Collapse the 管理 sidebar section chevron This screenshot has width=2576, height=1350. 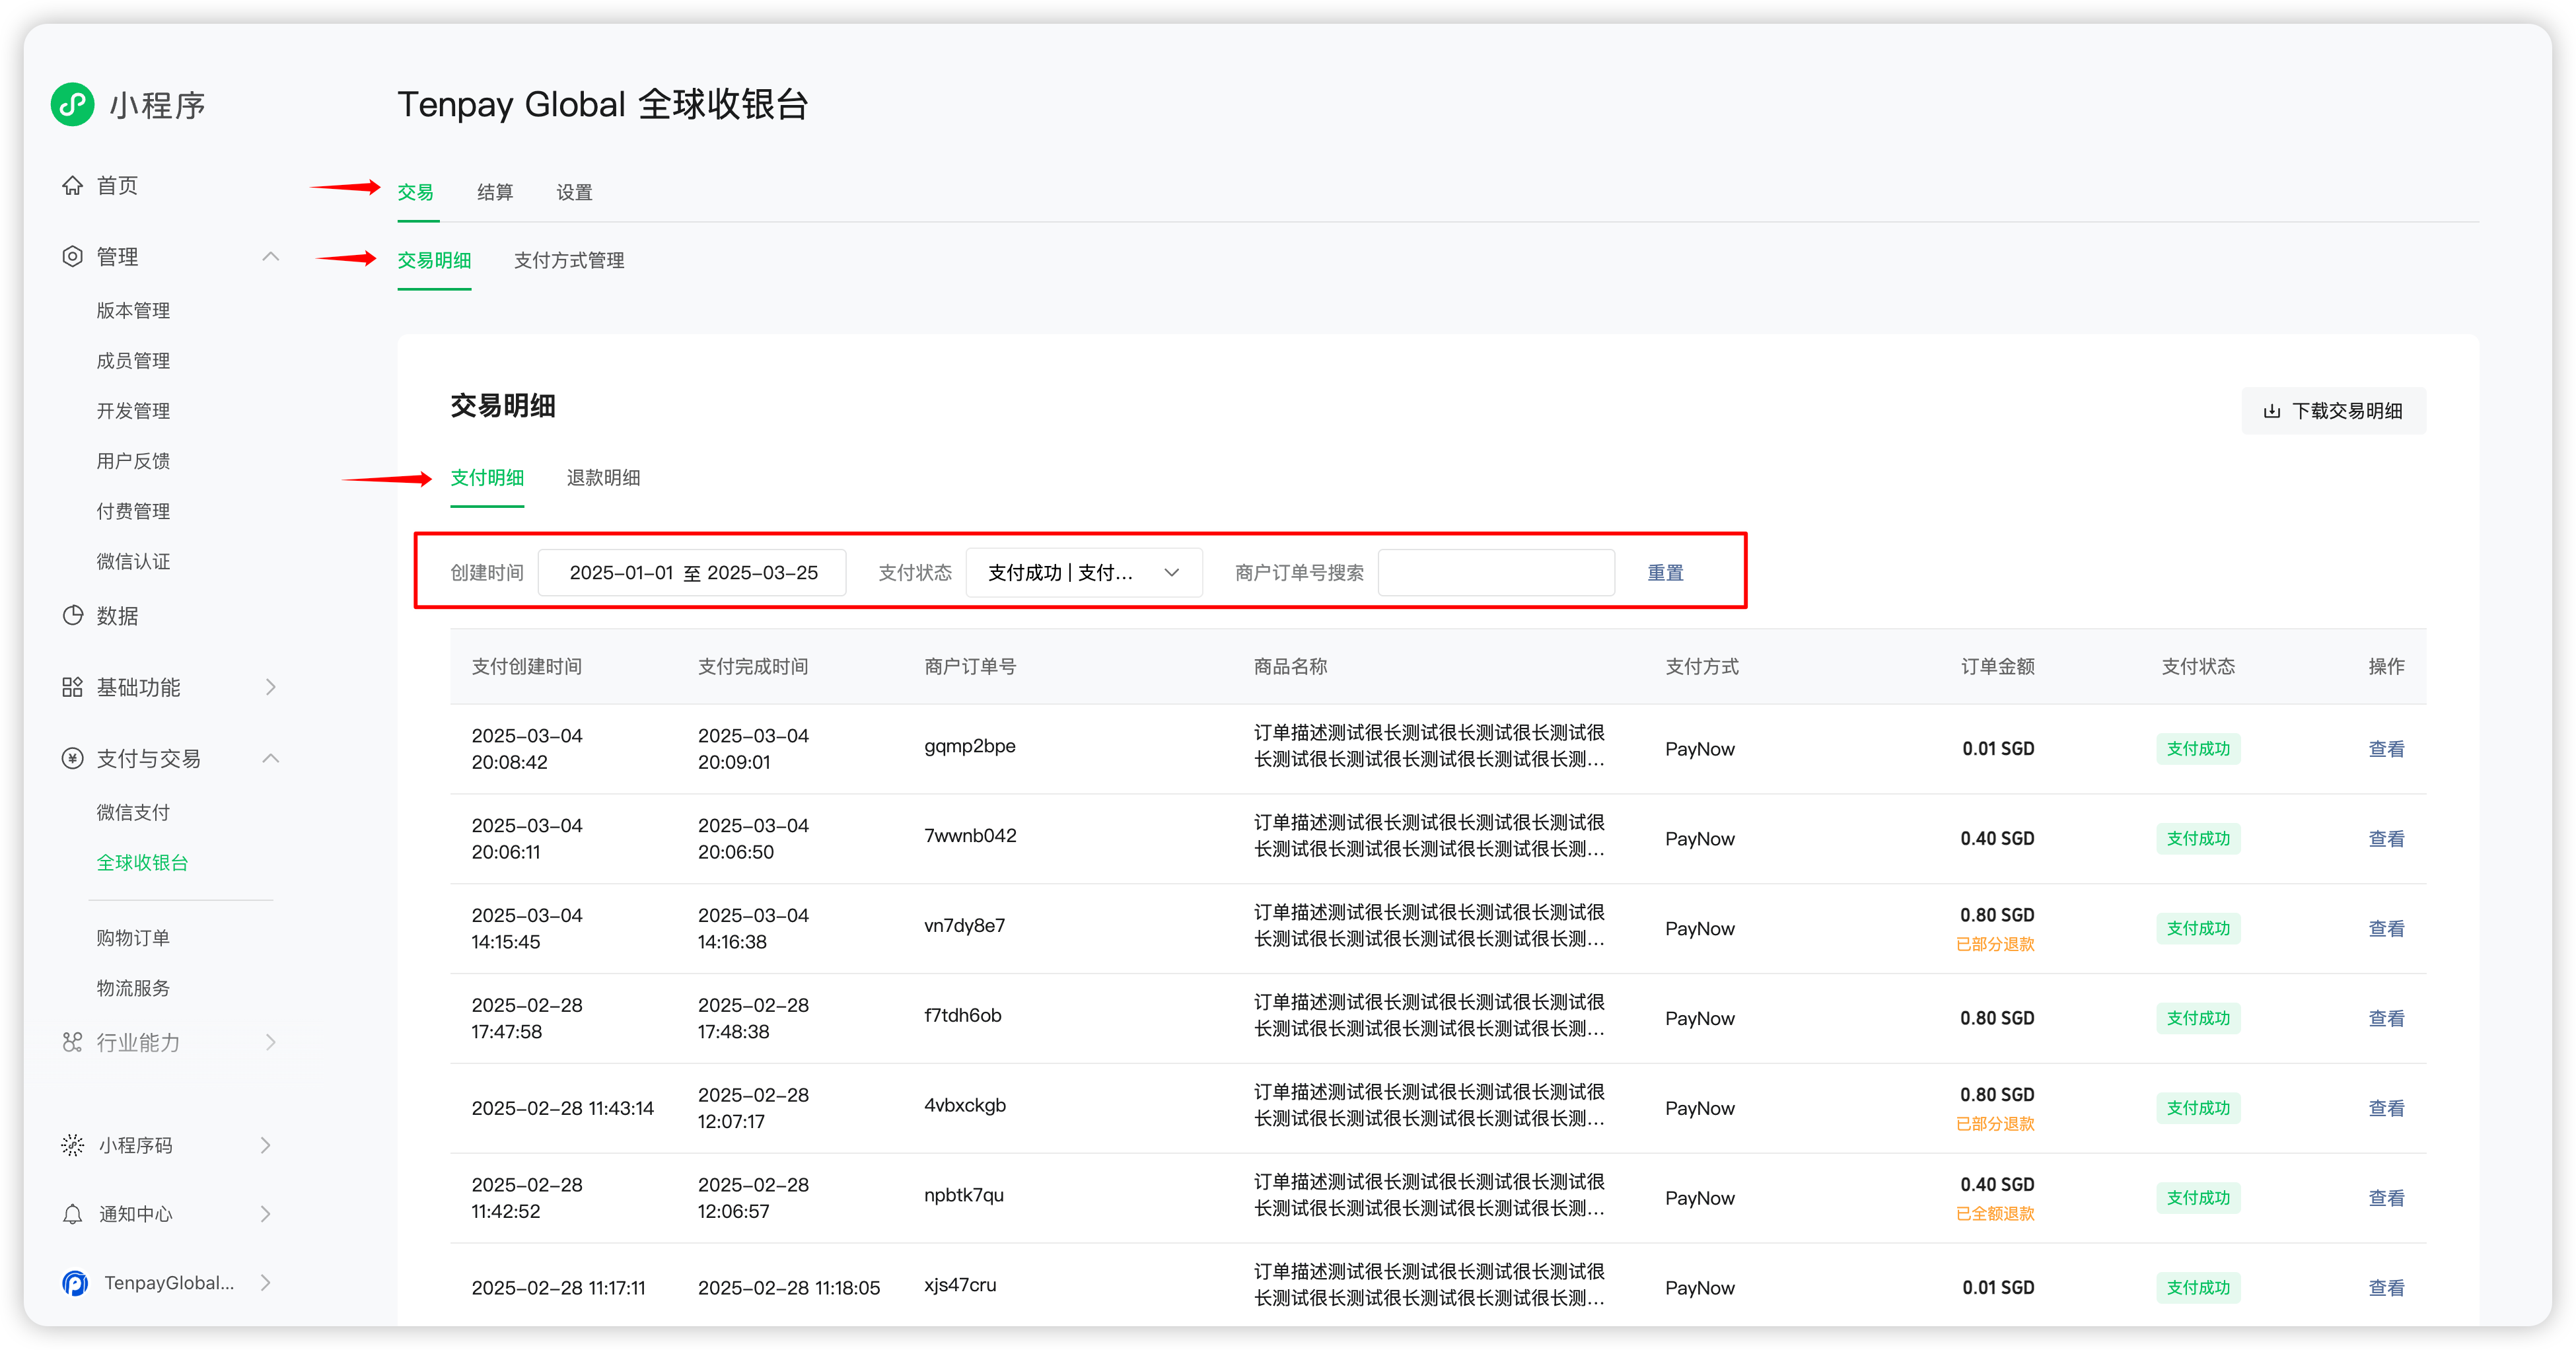(x=270, y=257)
